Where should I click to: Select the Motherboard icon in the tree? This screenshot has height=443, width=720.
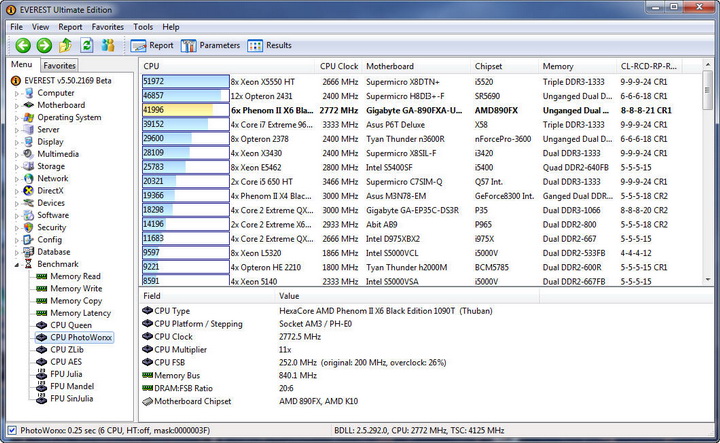[x=29, y=105]
